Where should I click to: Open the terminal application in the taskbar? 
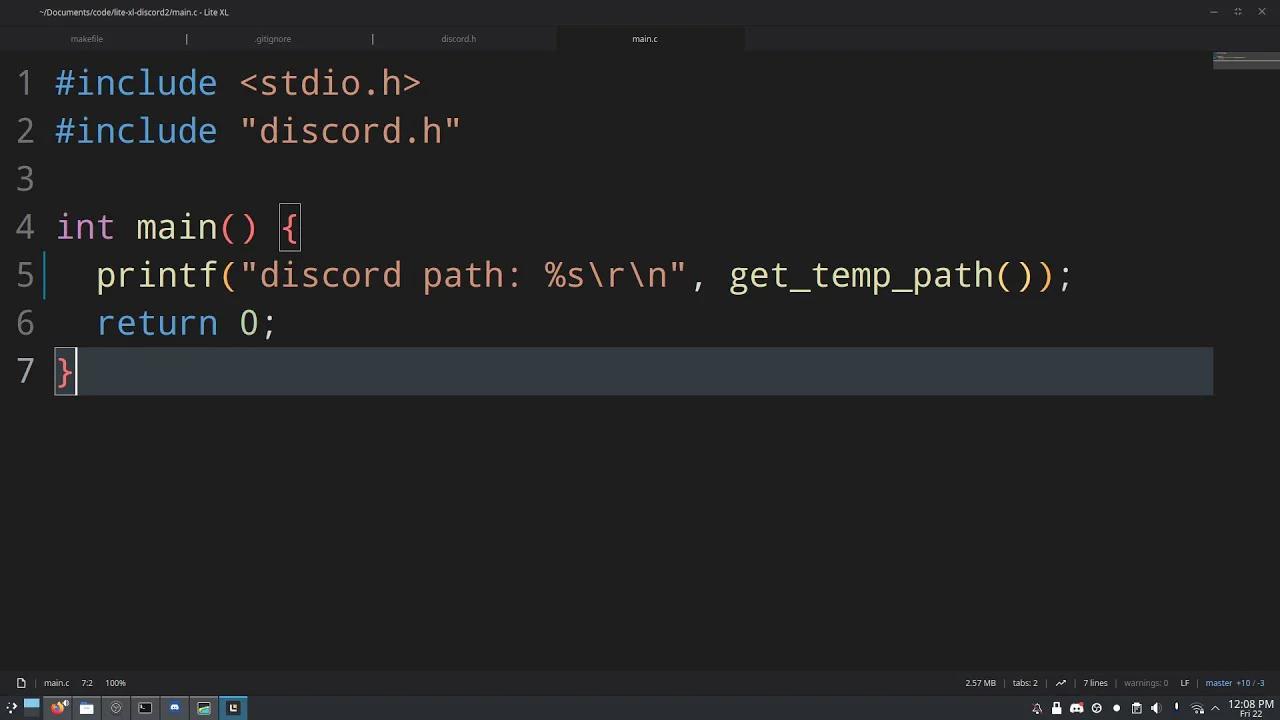(145, 707)
